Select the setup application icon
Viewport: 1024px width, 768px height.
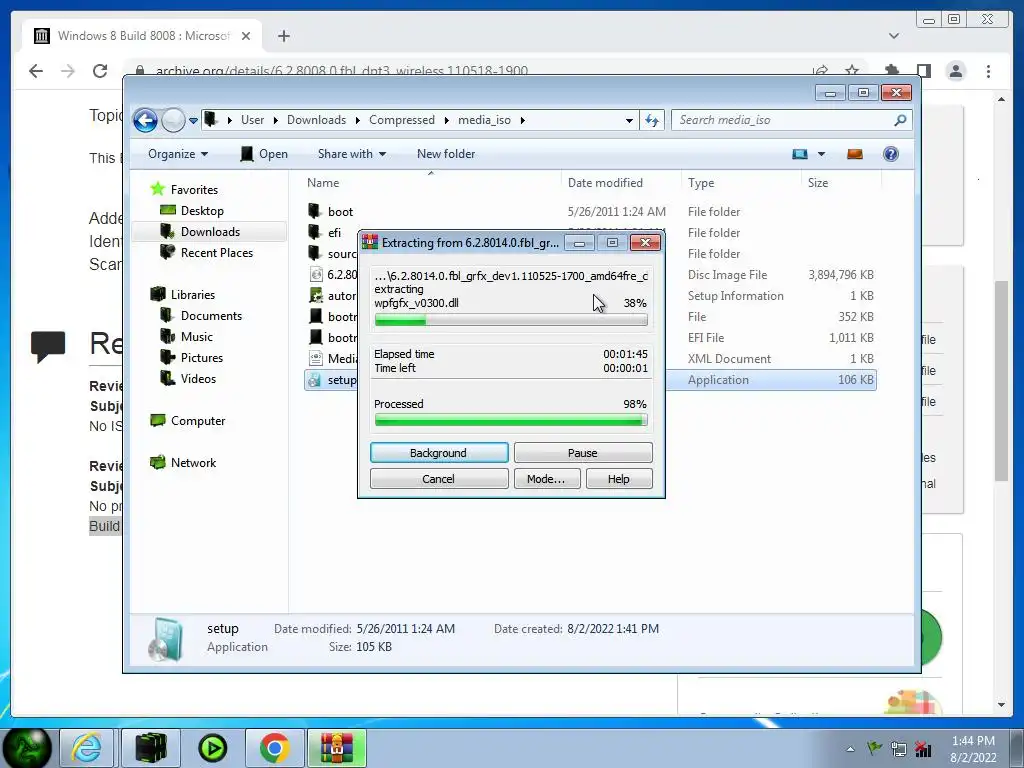tap(315, 379)
